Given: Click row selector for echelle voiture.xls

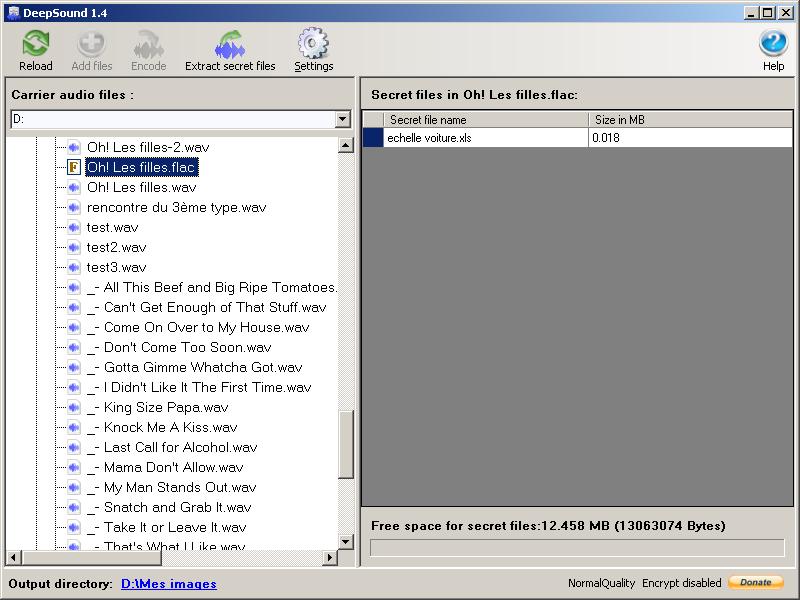Looking at the screenshot, I should (373, 138).
